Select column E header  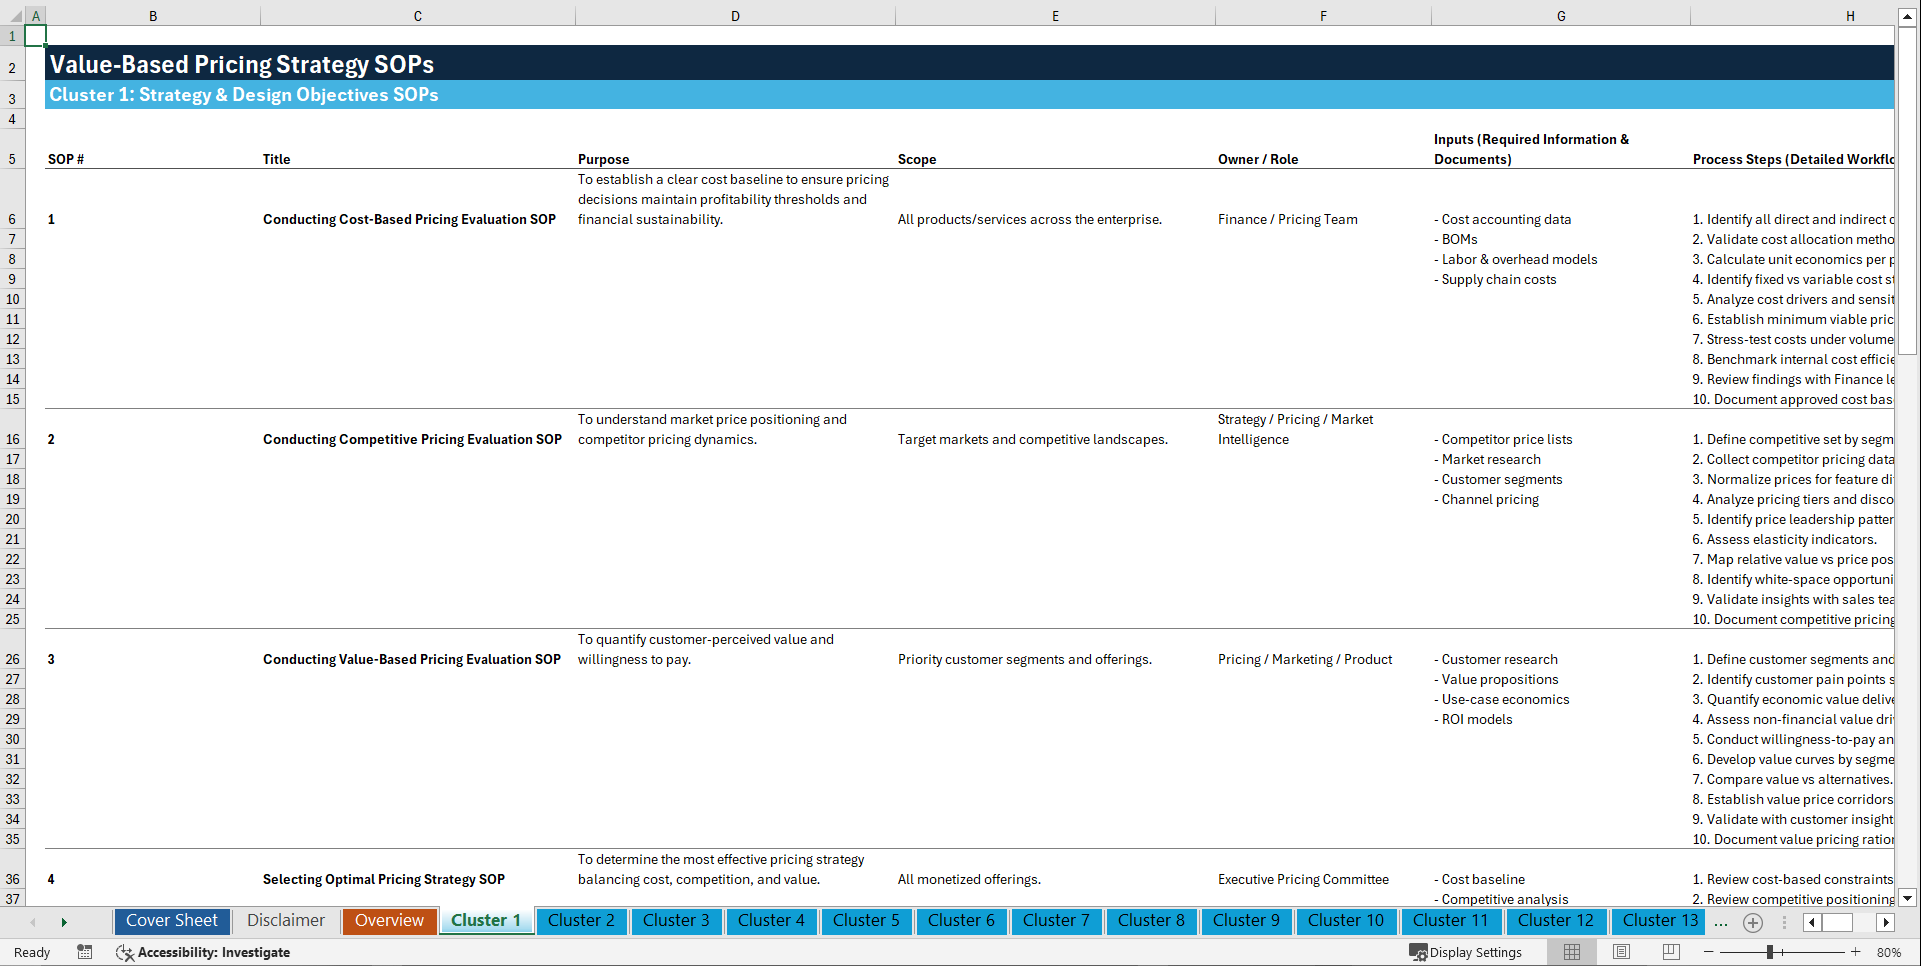tap(1056, 15)
